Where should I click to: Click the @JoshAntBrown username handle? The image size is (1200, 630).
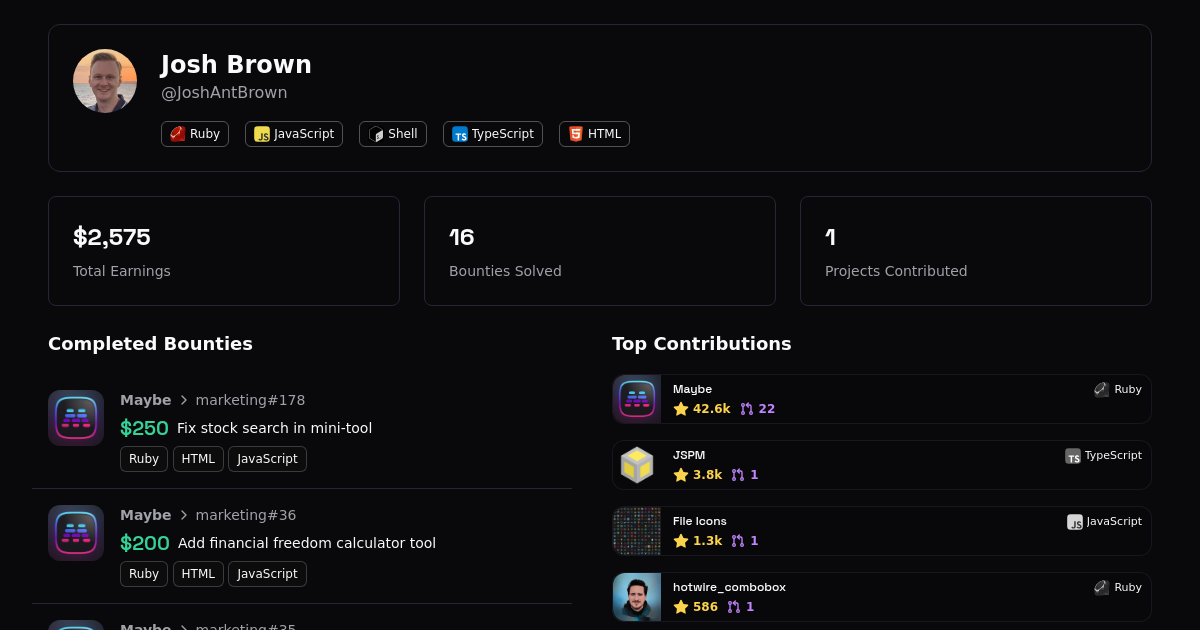[224, 93]
